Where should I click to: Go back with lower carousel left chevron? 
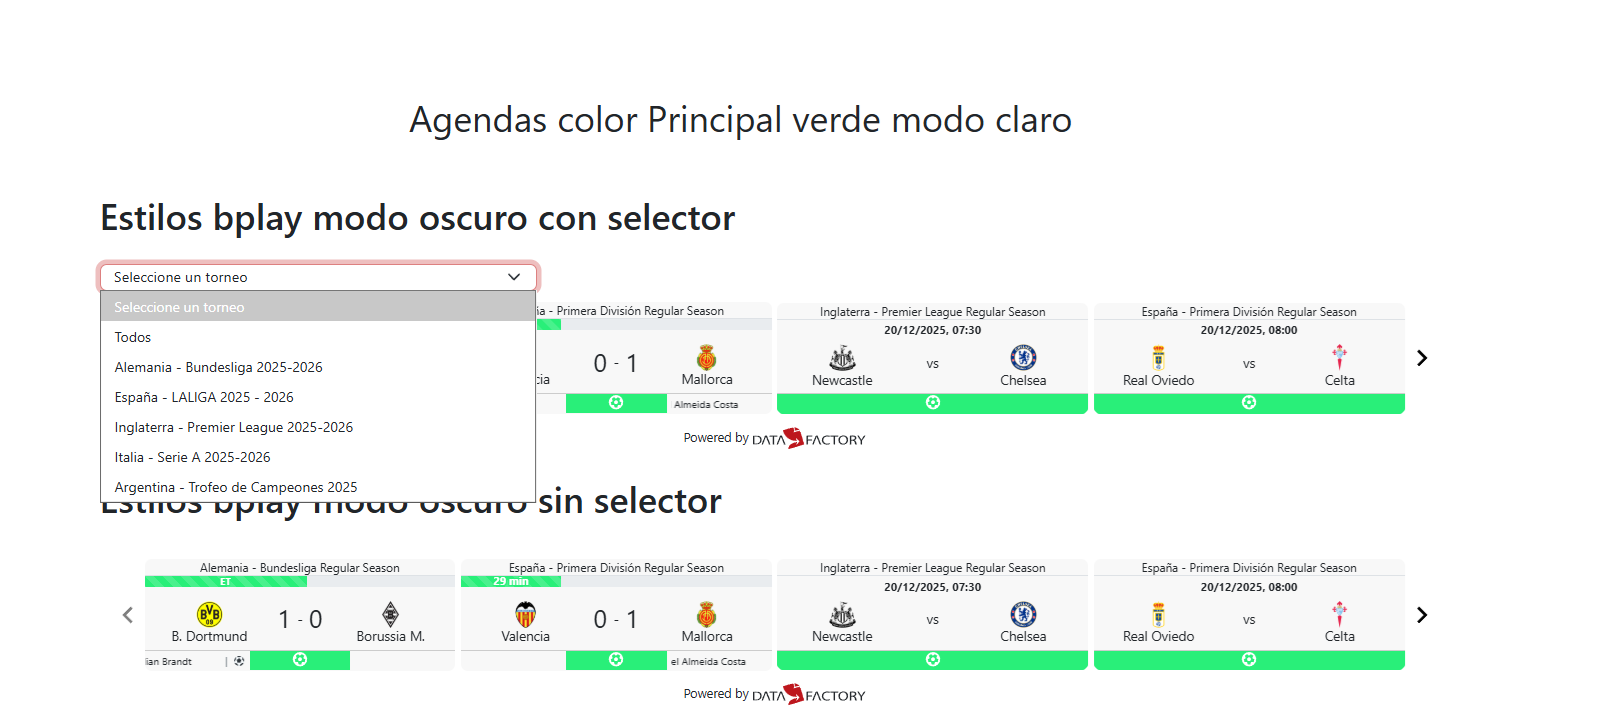click(x=128, y=615)
